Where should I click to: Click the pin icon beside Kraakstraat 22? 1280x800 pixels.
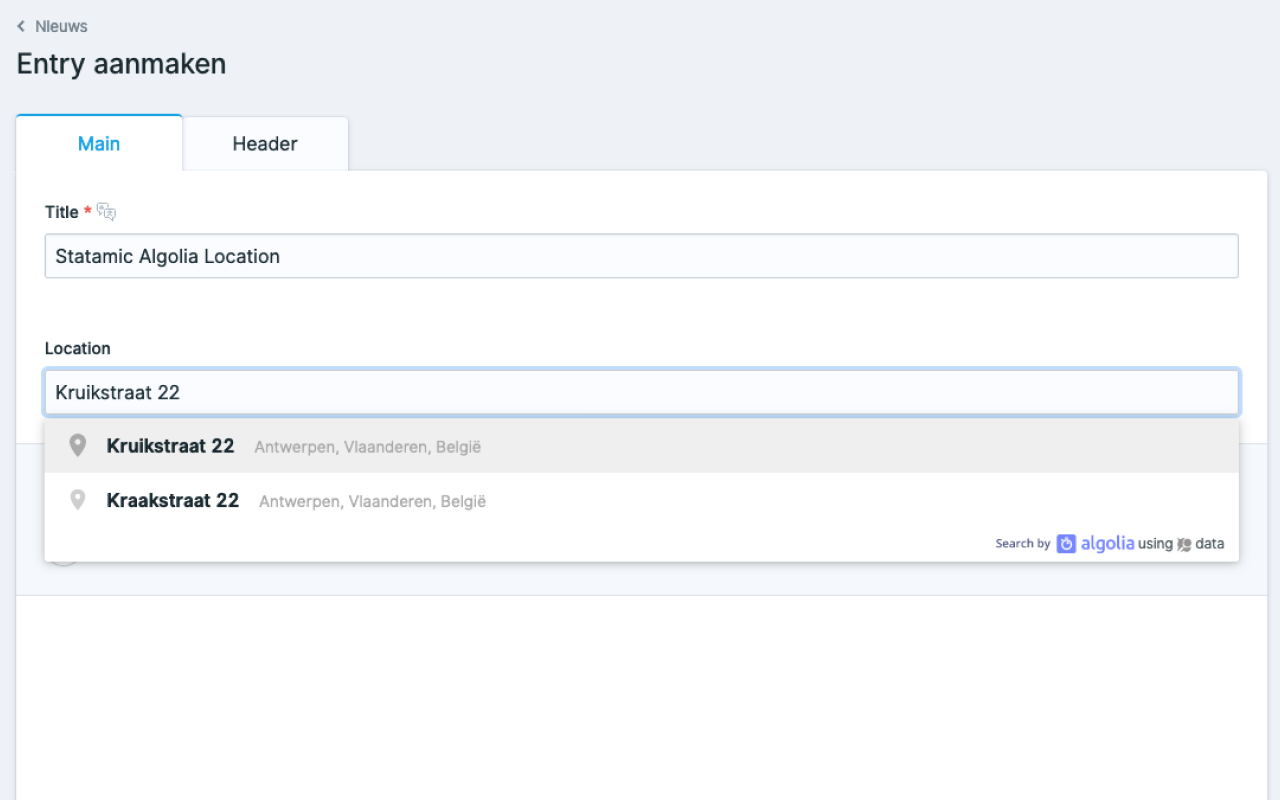[77, 499]
